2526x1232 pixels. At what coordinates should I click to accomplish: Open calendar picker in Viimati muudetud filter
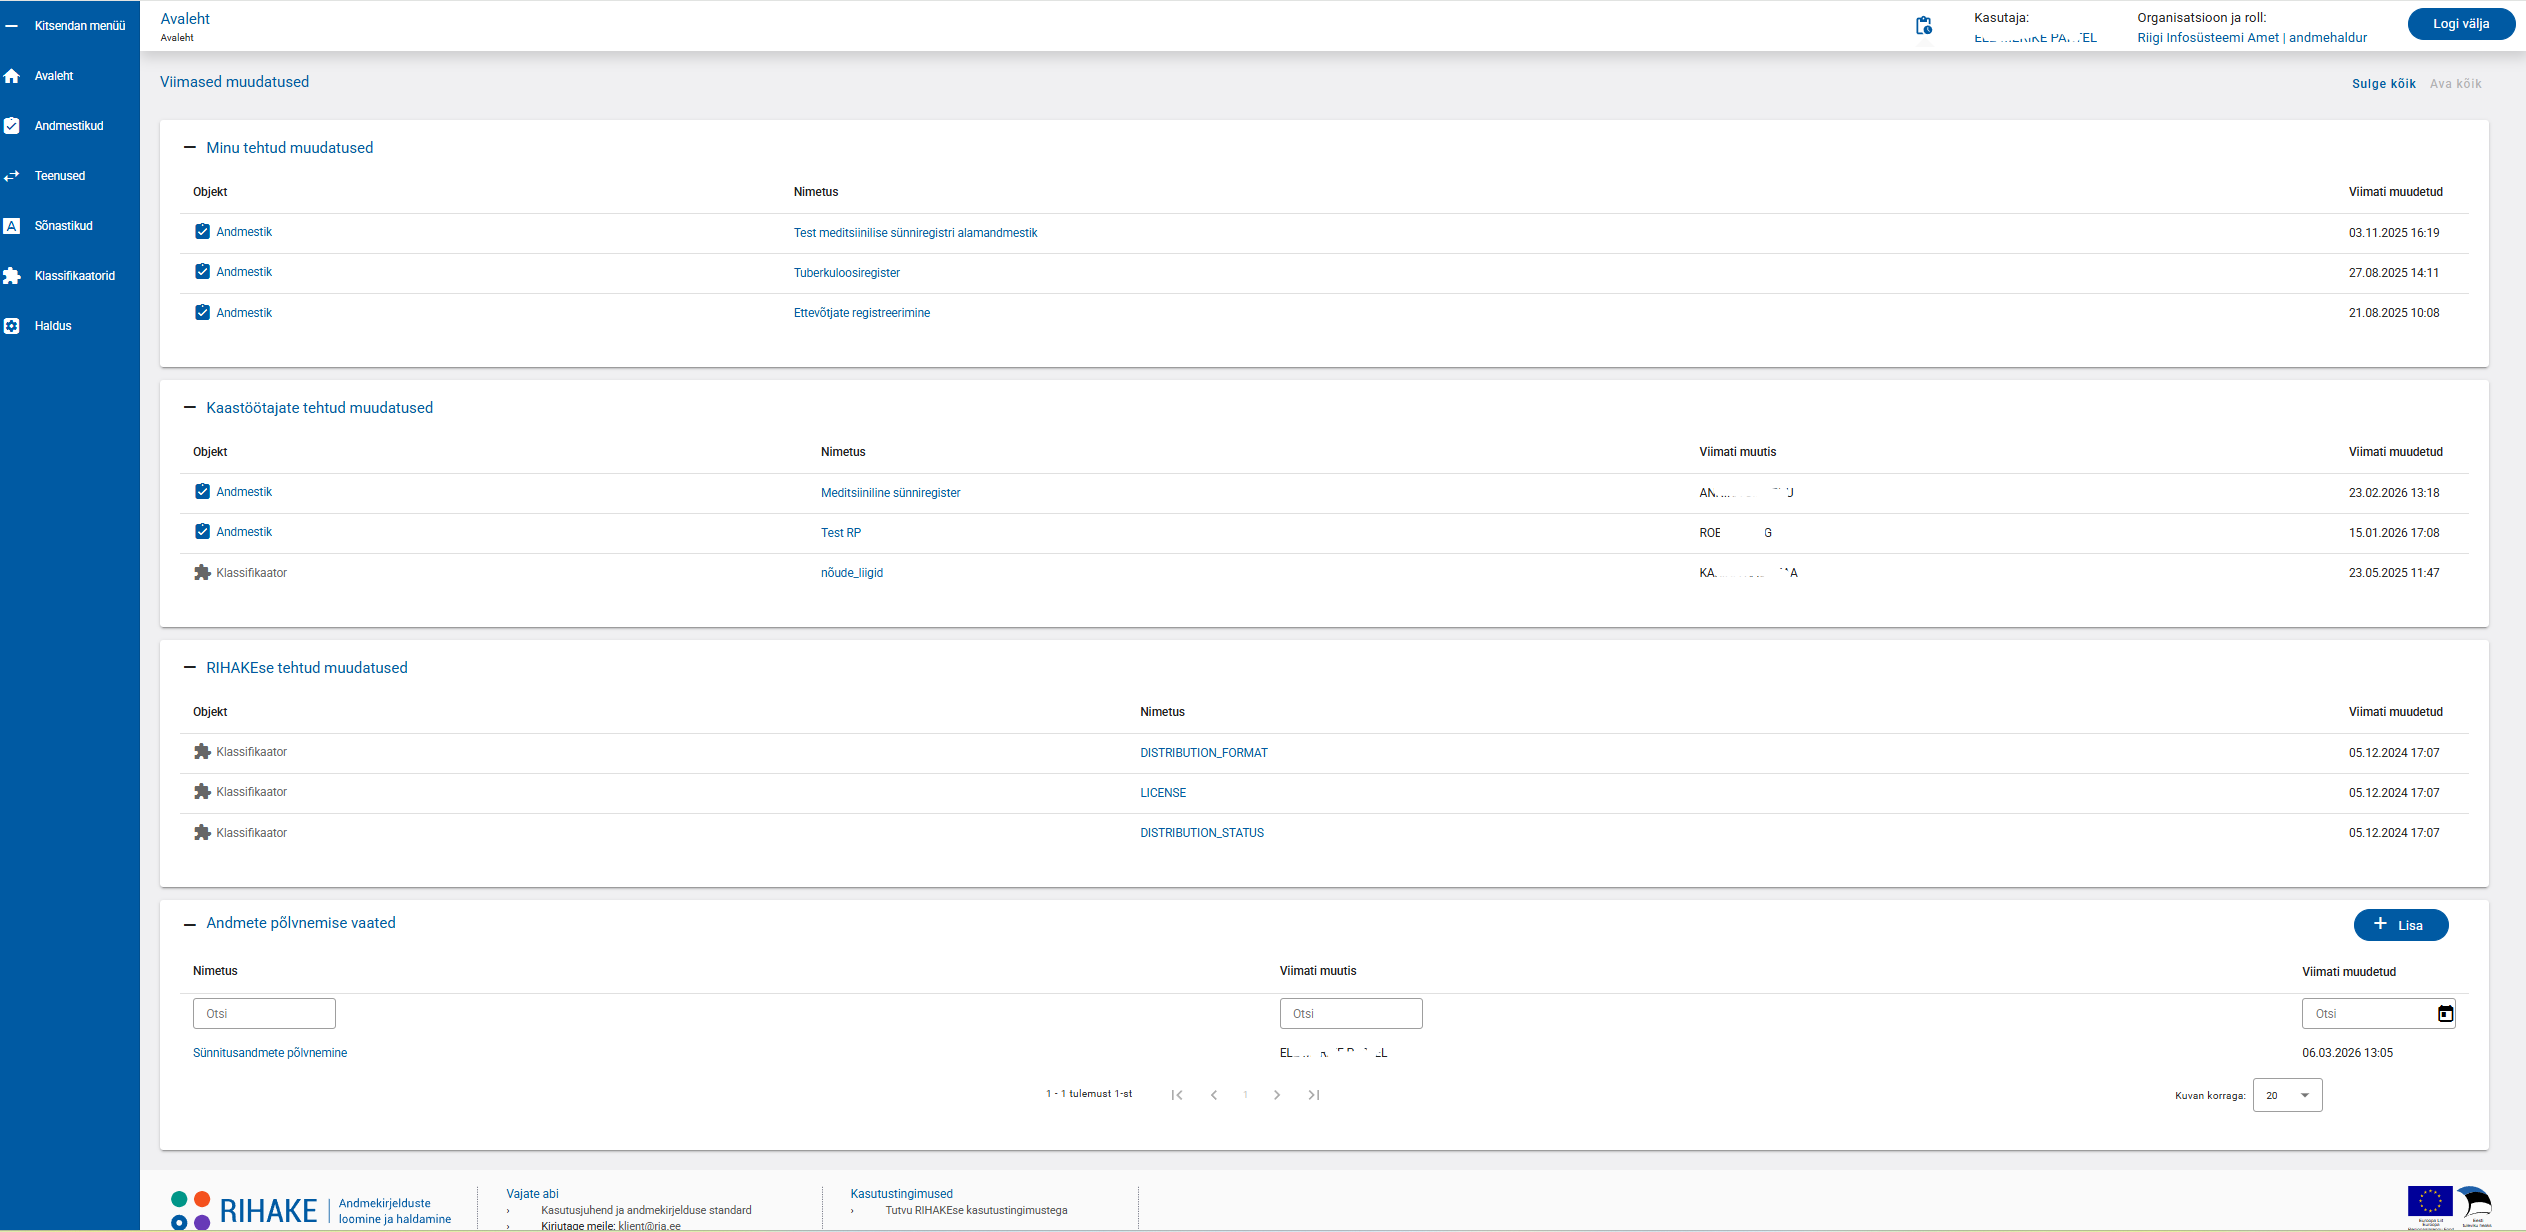click(2445, 1014)
